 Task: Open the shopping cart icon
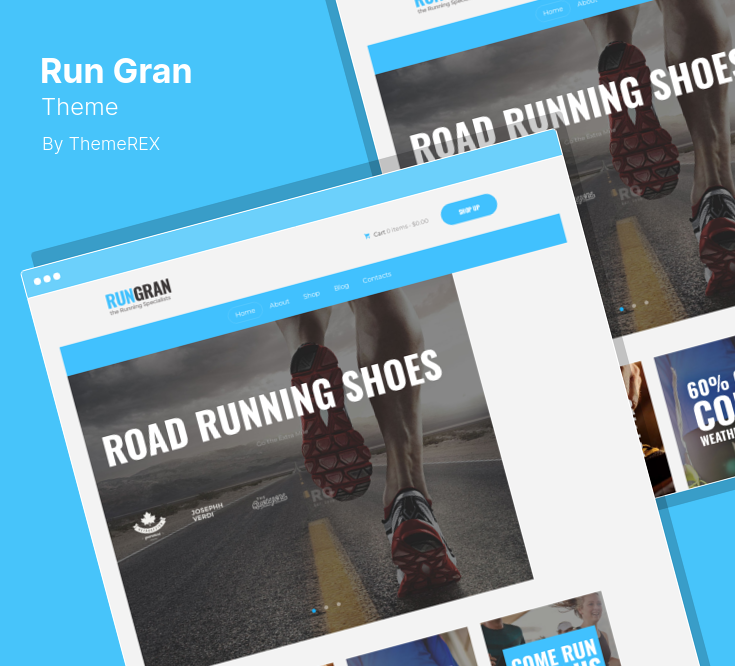(x=367, y=236)
